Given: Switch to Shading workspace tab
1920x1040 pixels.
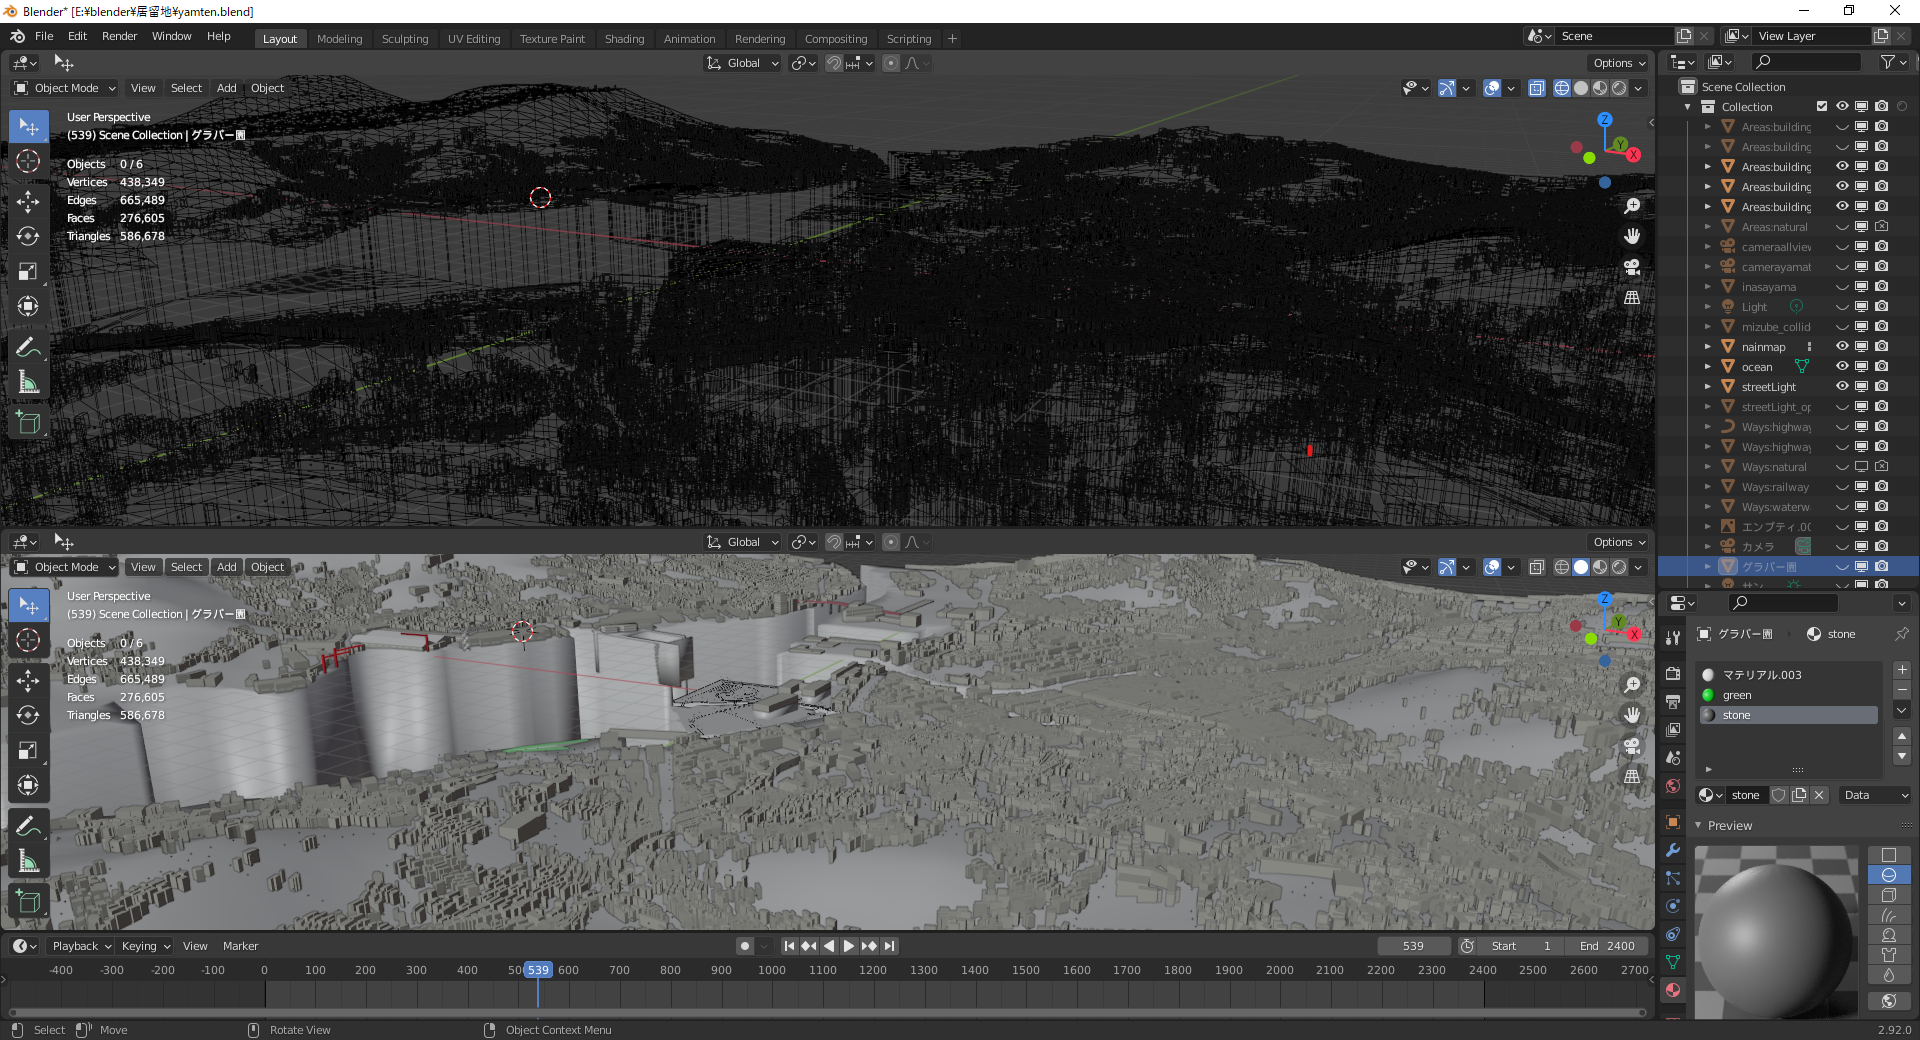Looking at the screenshot, I should 624,39.
